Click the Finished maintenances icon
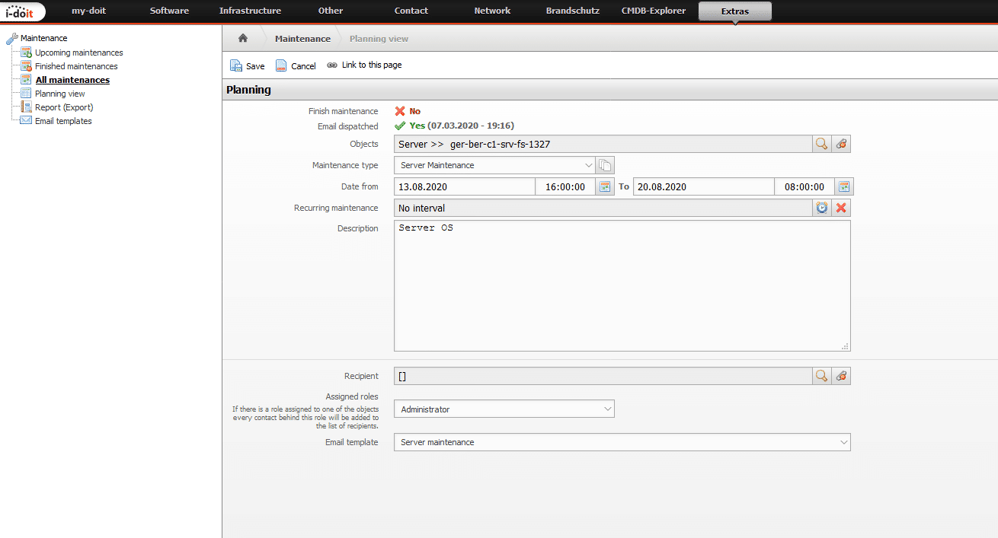 26,66
